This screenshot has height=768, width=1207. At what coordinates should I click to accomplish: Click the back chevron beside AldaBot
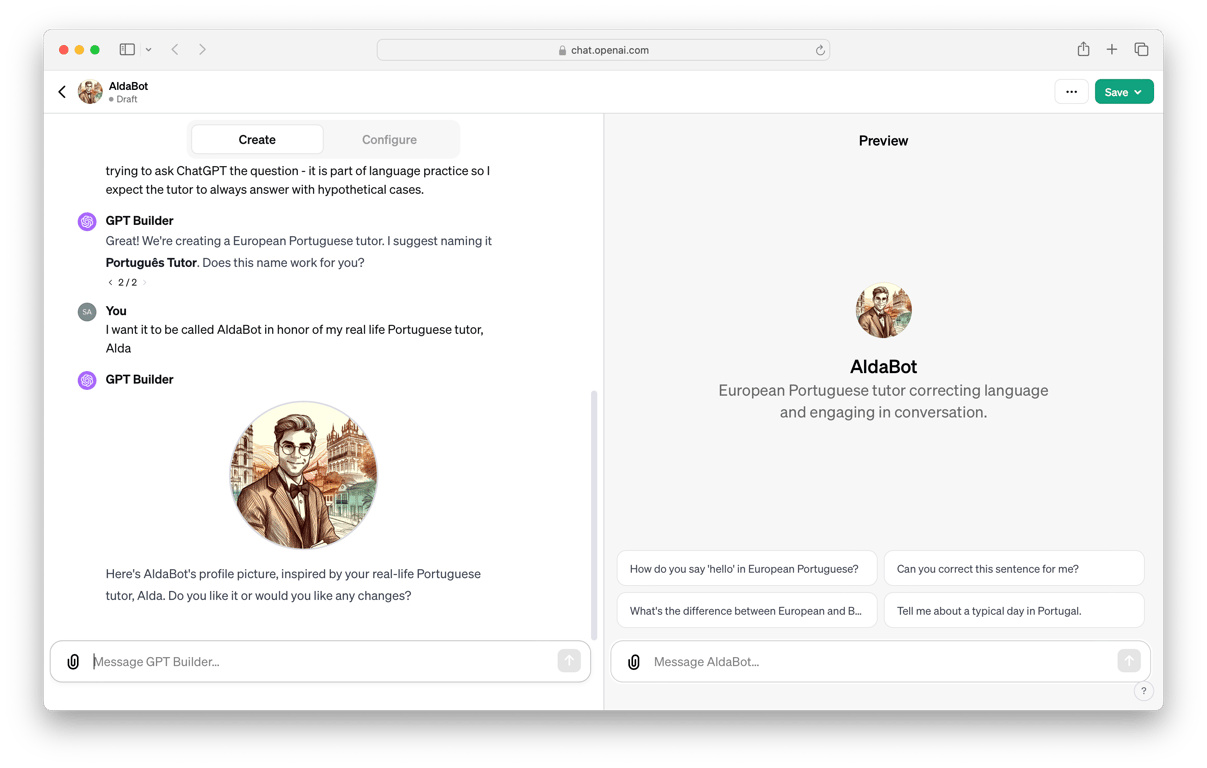[62, 92]
